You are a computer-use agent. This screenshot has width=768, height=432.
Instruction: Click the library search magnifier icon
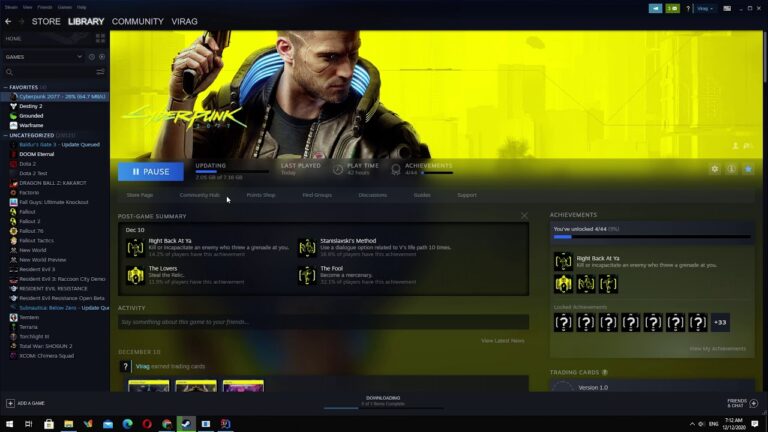[9, 72]
